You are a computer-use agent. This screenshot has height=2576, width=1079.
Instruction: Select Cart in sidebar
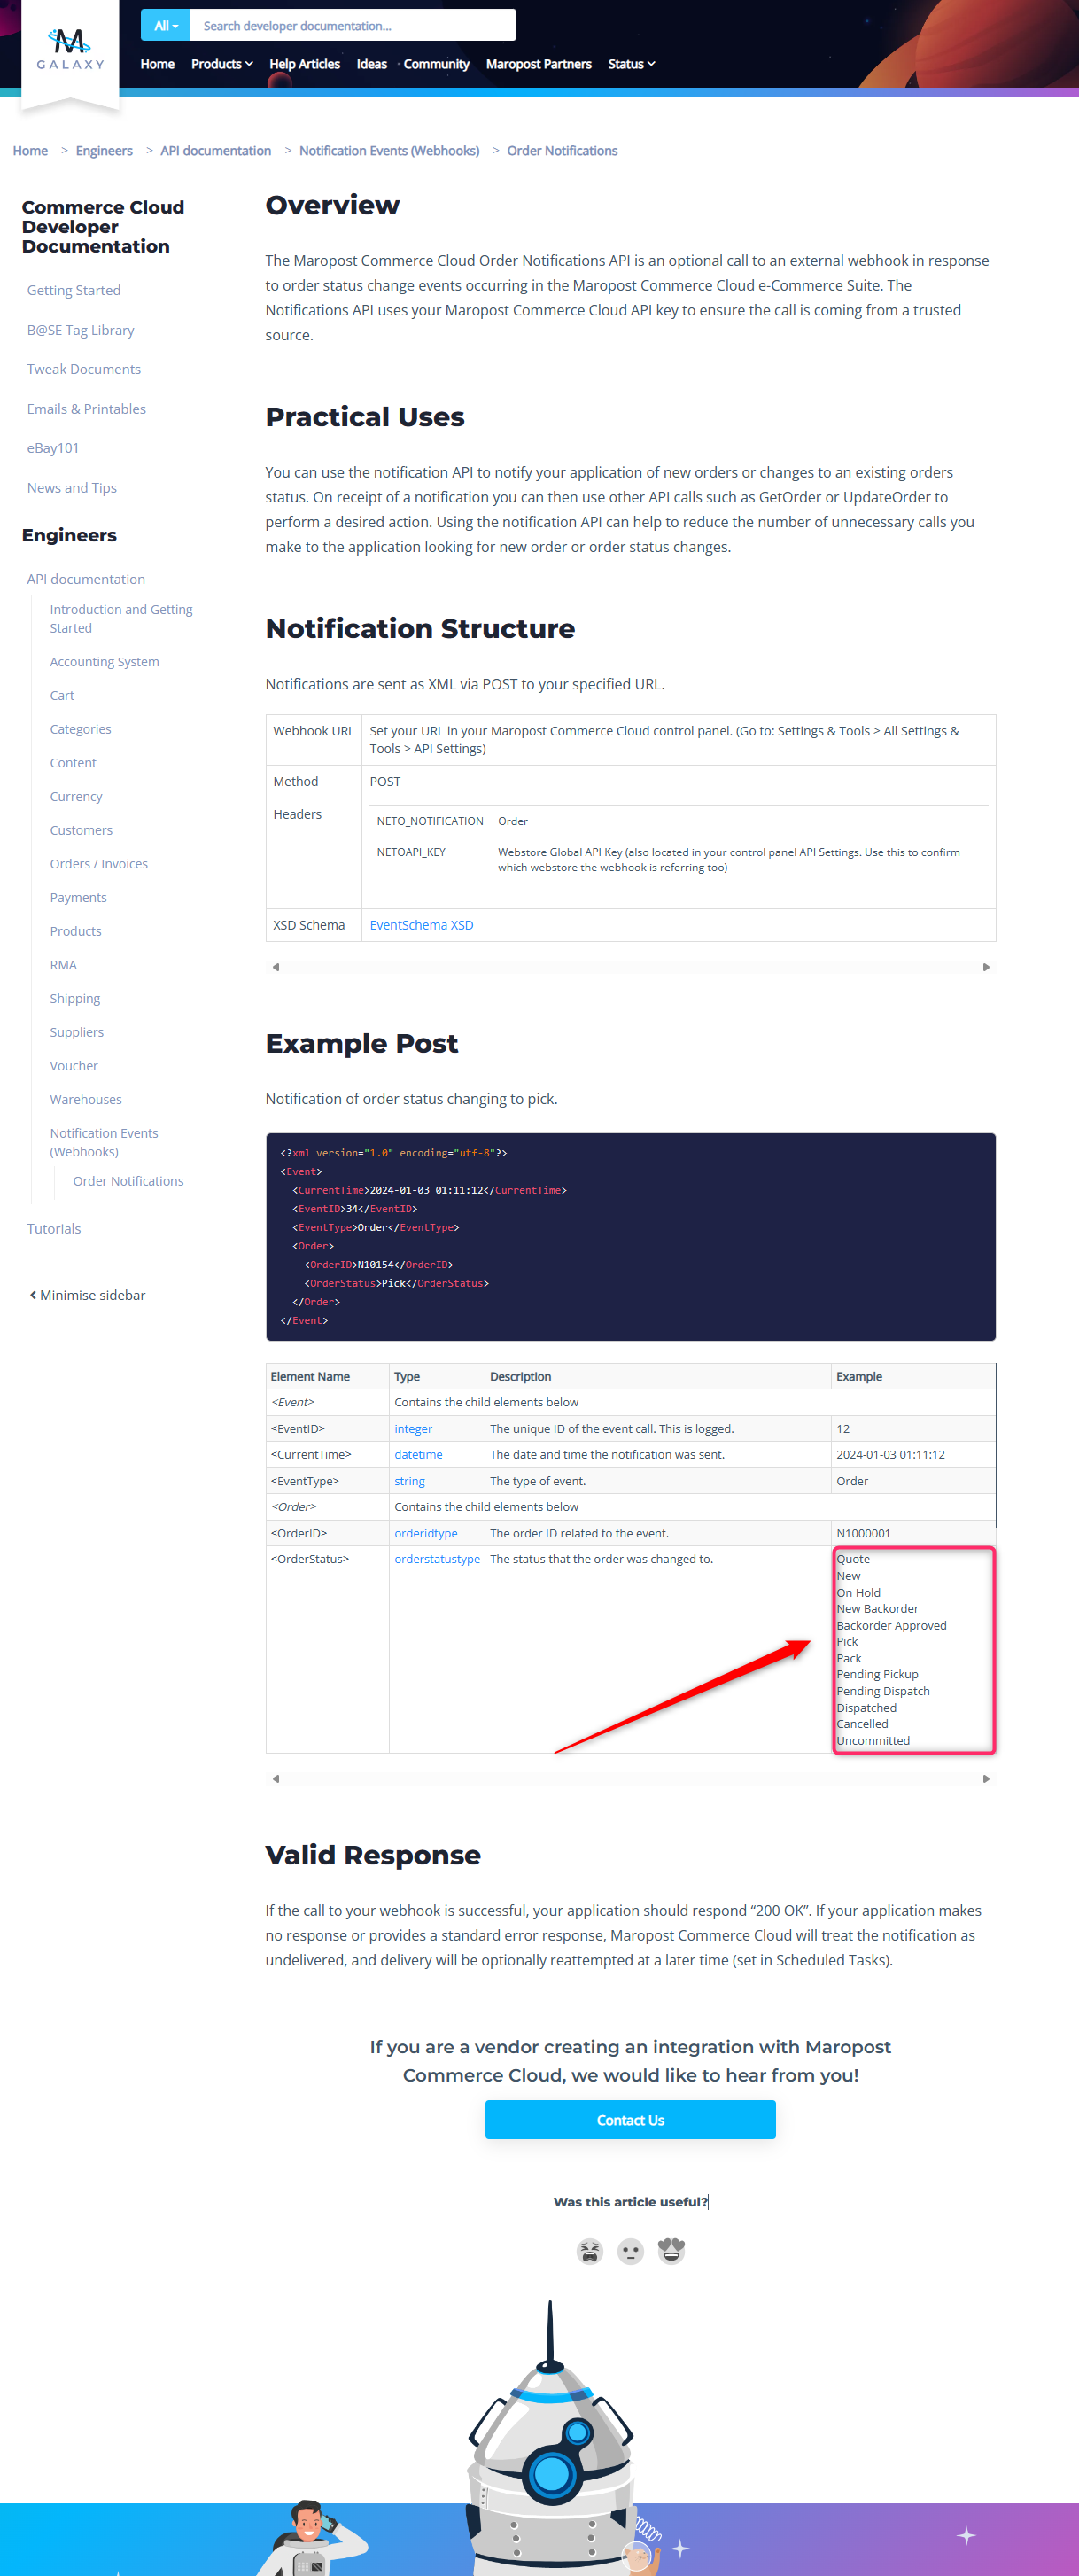pyautogui.click(x=62, y=696)
